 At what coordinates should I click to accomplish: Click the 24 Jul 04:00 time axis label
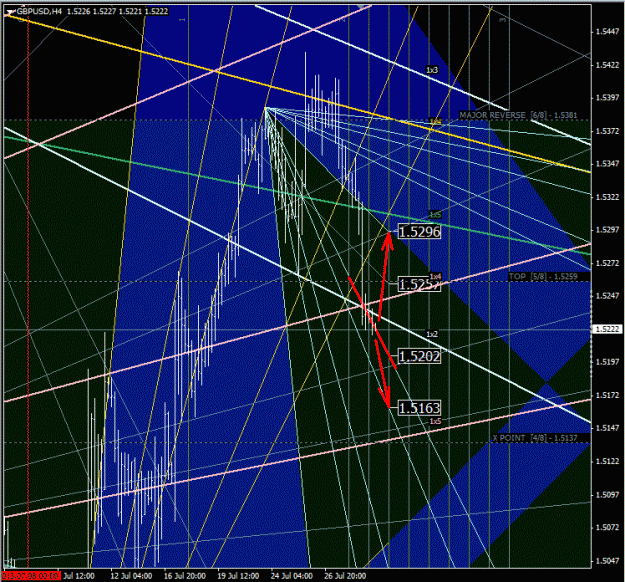tap(291, 576)
